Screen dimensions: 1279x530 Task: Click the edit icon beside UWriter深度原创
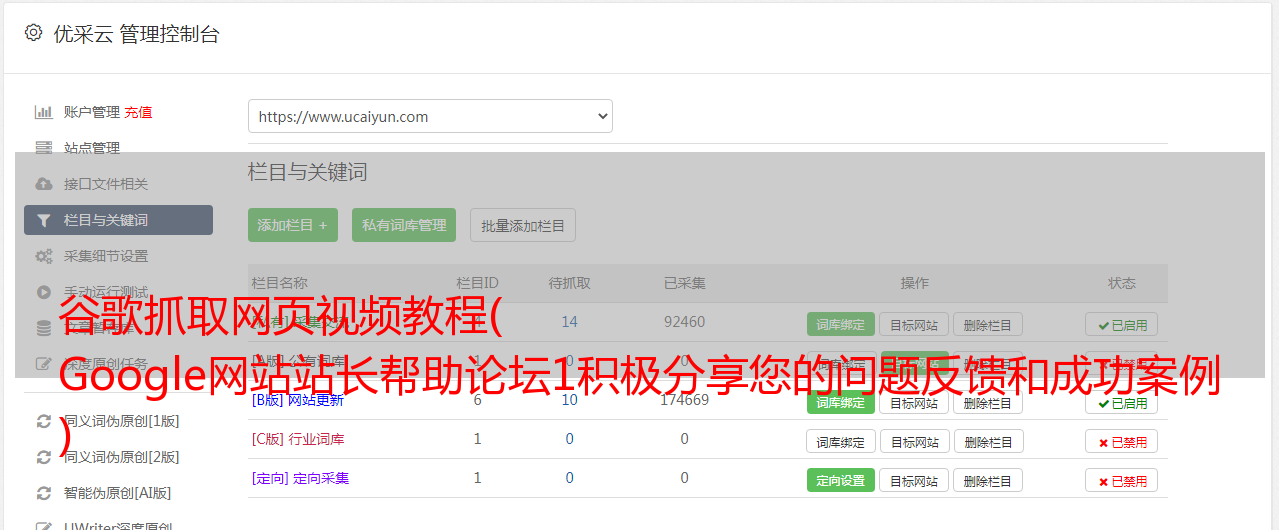(43, 526)
